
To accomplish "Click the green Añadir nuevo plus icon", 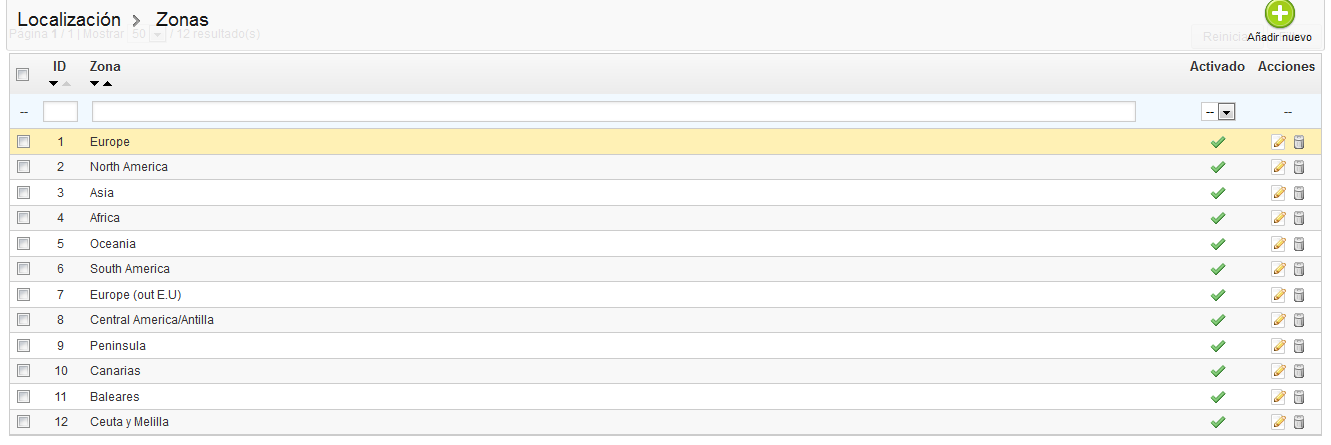I will click(x=1279, y=14).
